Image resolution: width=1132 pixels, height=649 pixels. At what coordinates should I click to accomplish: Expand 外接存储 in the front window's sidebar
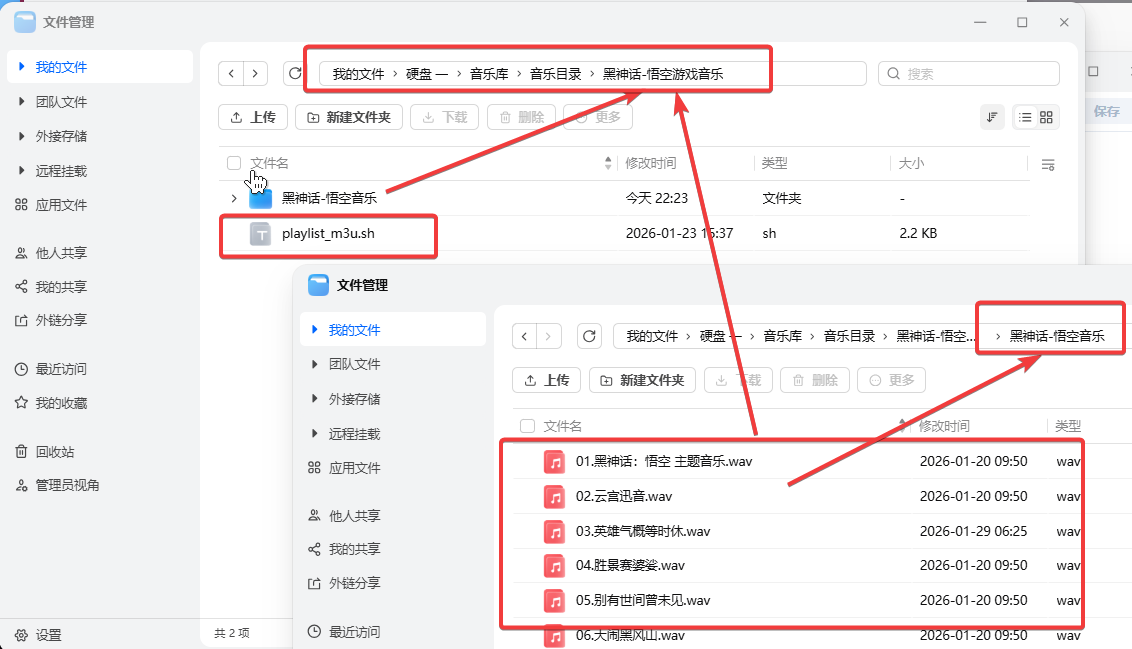click(x=315, y=398)
